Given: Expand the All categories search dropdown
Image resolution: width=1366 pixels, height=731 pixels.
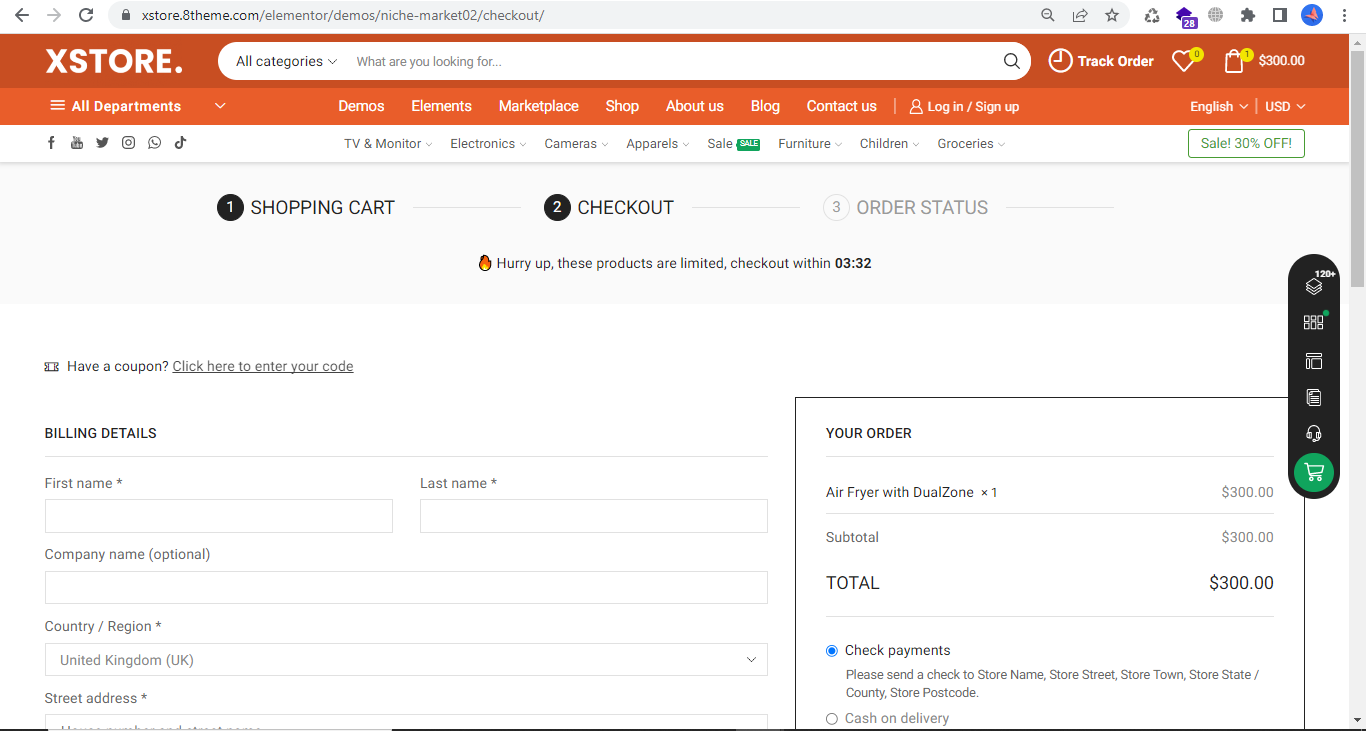Looking at the screenshot, I should [x=287, y=61].
